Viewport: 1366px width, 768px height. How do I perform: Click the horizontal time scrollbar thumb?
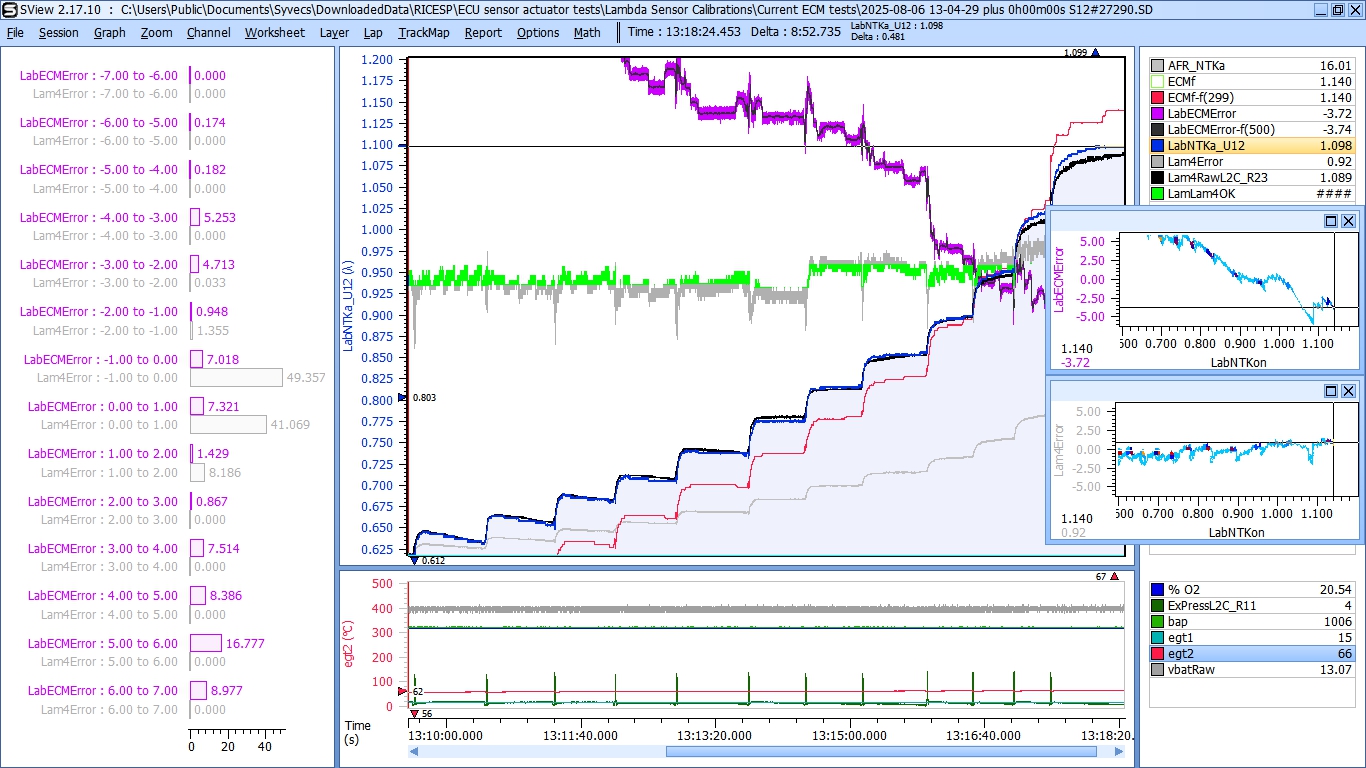point(880,751)
